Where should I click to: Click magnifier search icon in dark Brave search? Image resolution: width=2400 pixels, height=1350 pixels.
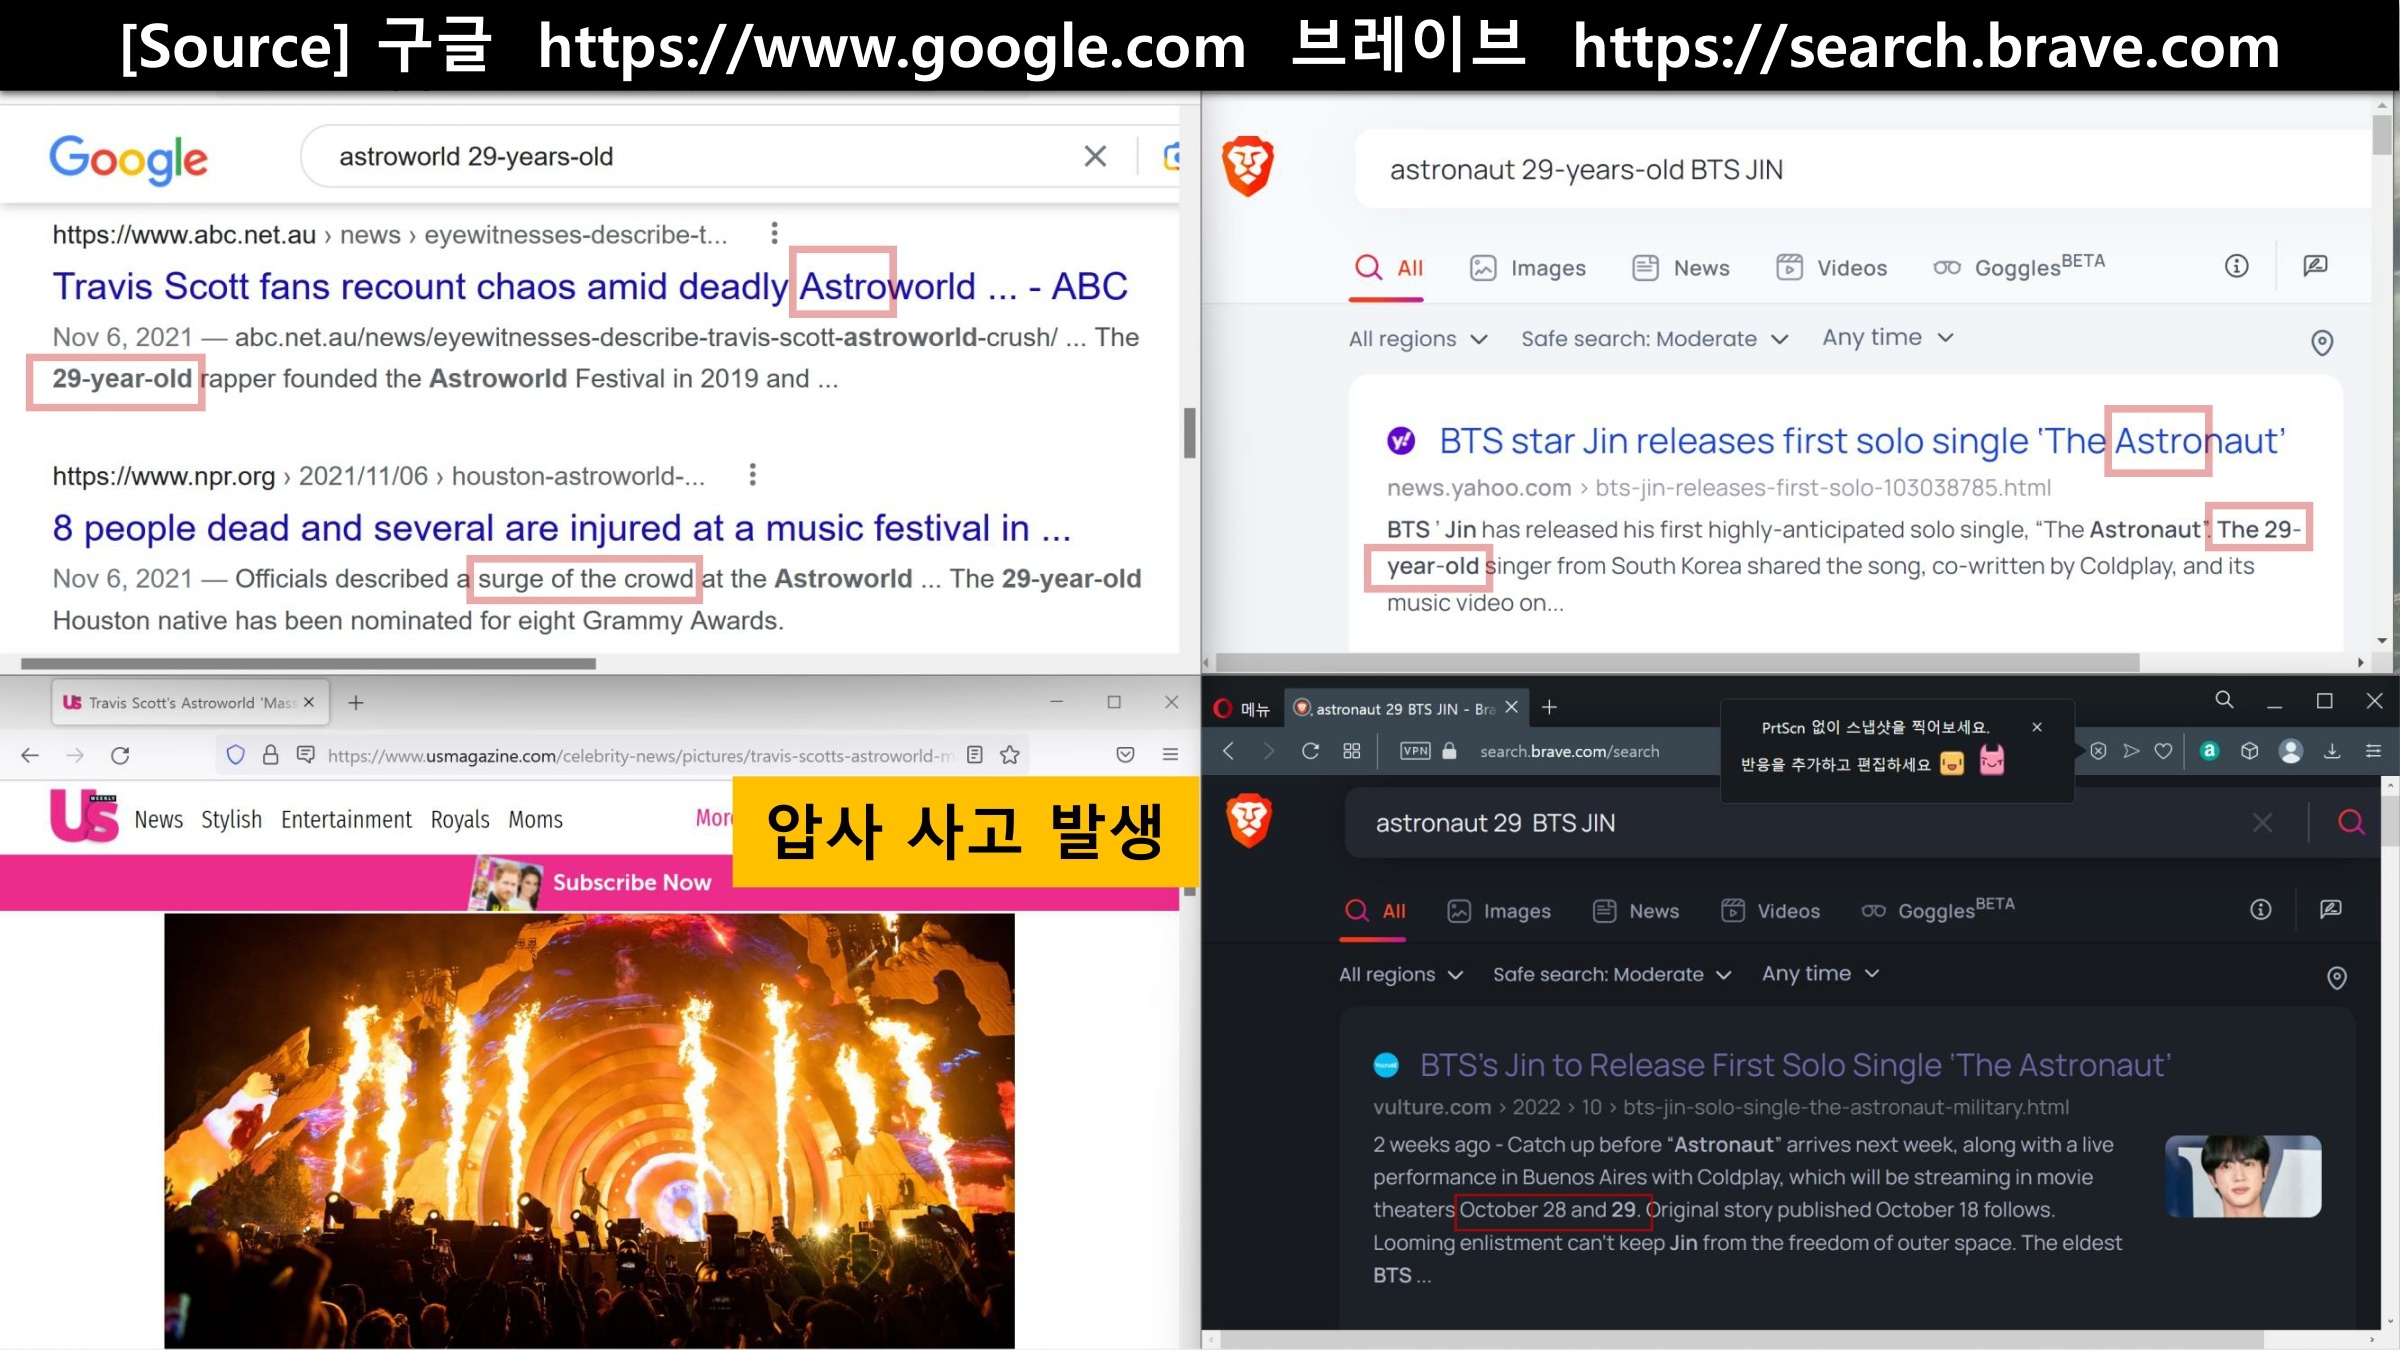[2351, 823]
